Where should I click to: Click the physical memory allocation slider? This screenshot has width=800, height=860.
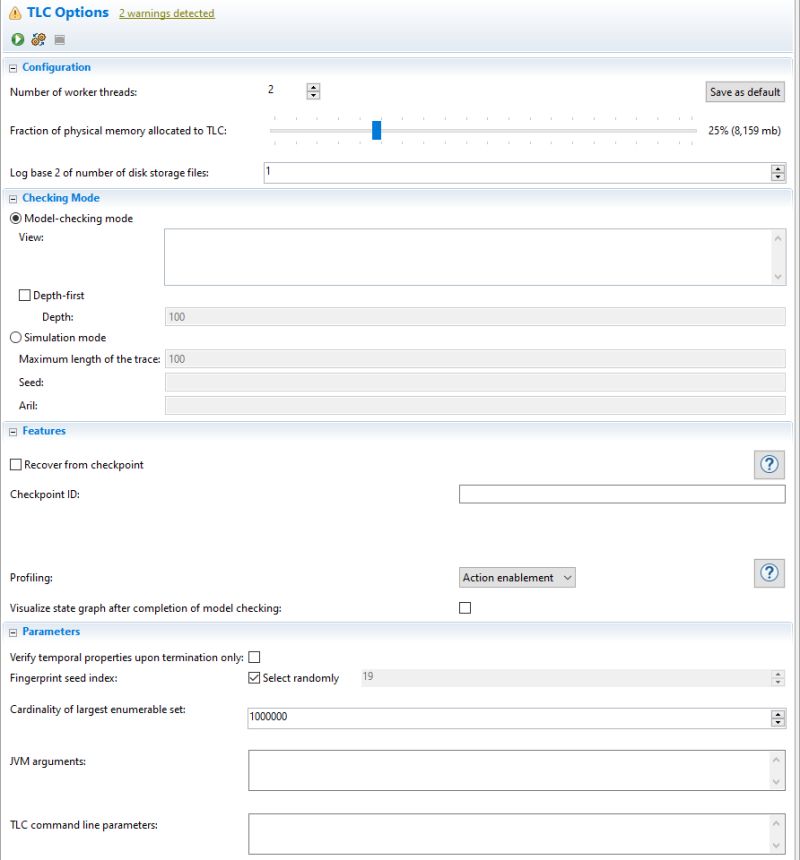click(x=376, y=130)
